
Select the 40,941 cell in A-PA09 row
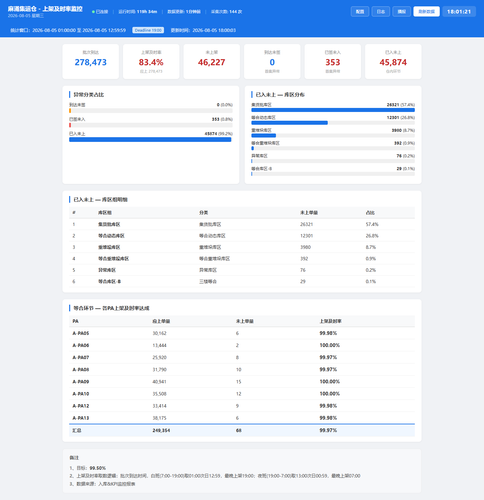(159, 382)
